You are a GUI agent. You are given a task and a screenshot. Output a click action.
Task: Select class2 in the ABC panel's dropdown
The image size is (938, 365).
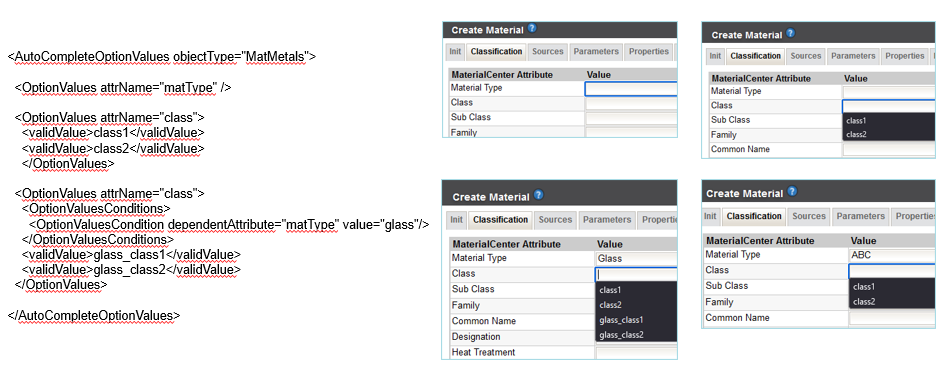[891, 302]
